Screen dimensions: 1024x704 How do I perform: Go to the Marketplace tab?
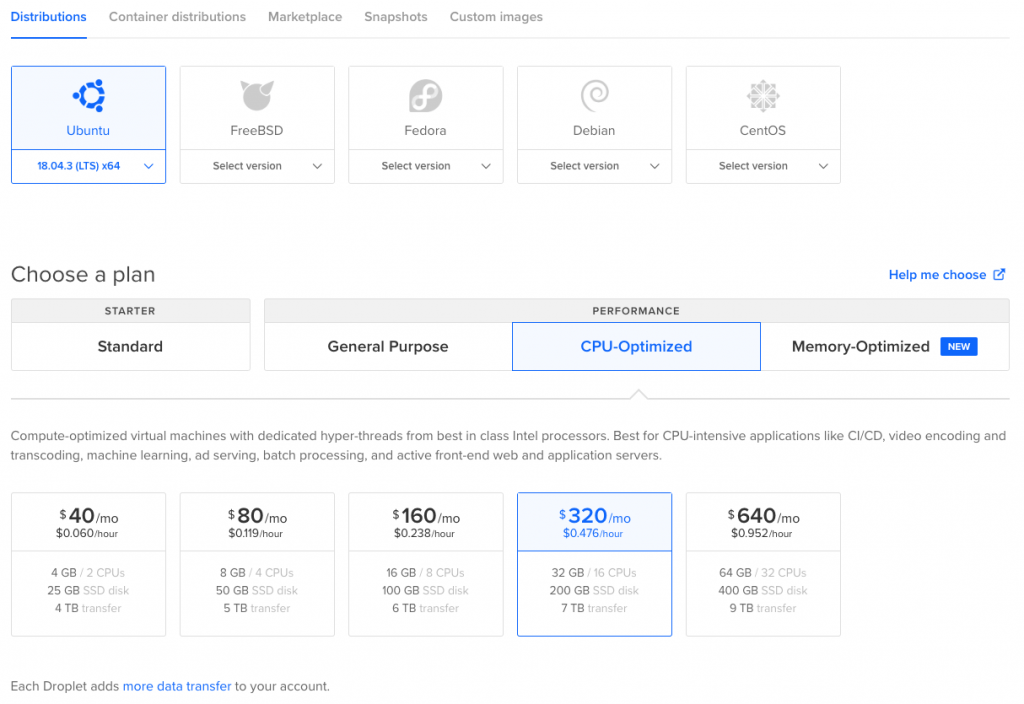(x=305, y=17)
